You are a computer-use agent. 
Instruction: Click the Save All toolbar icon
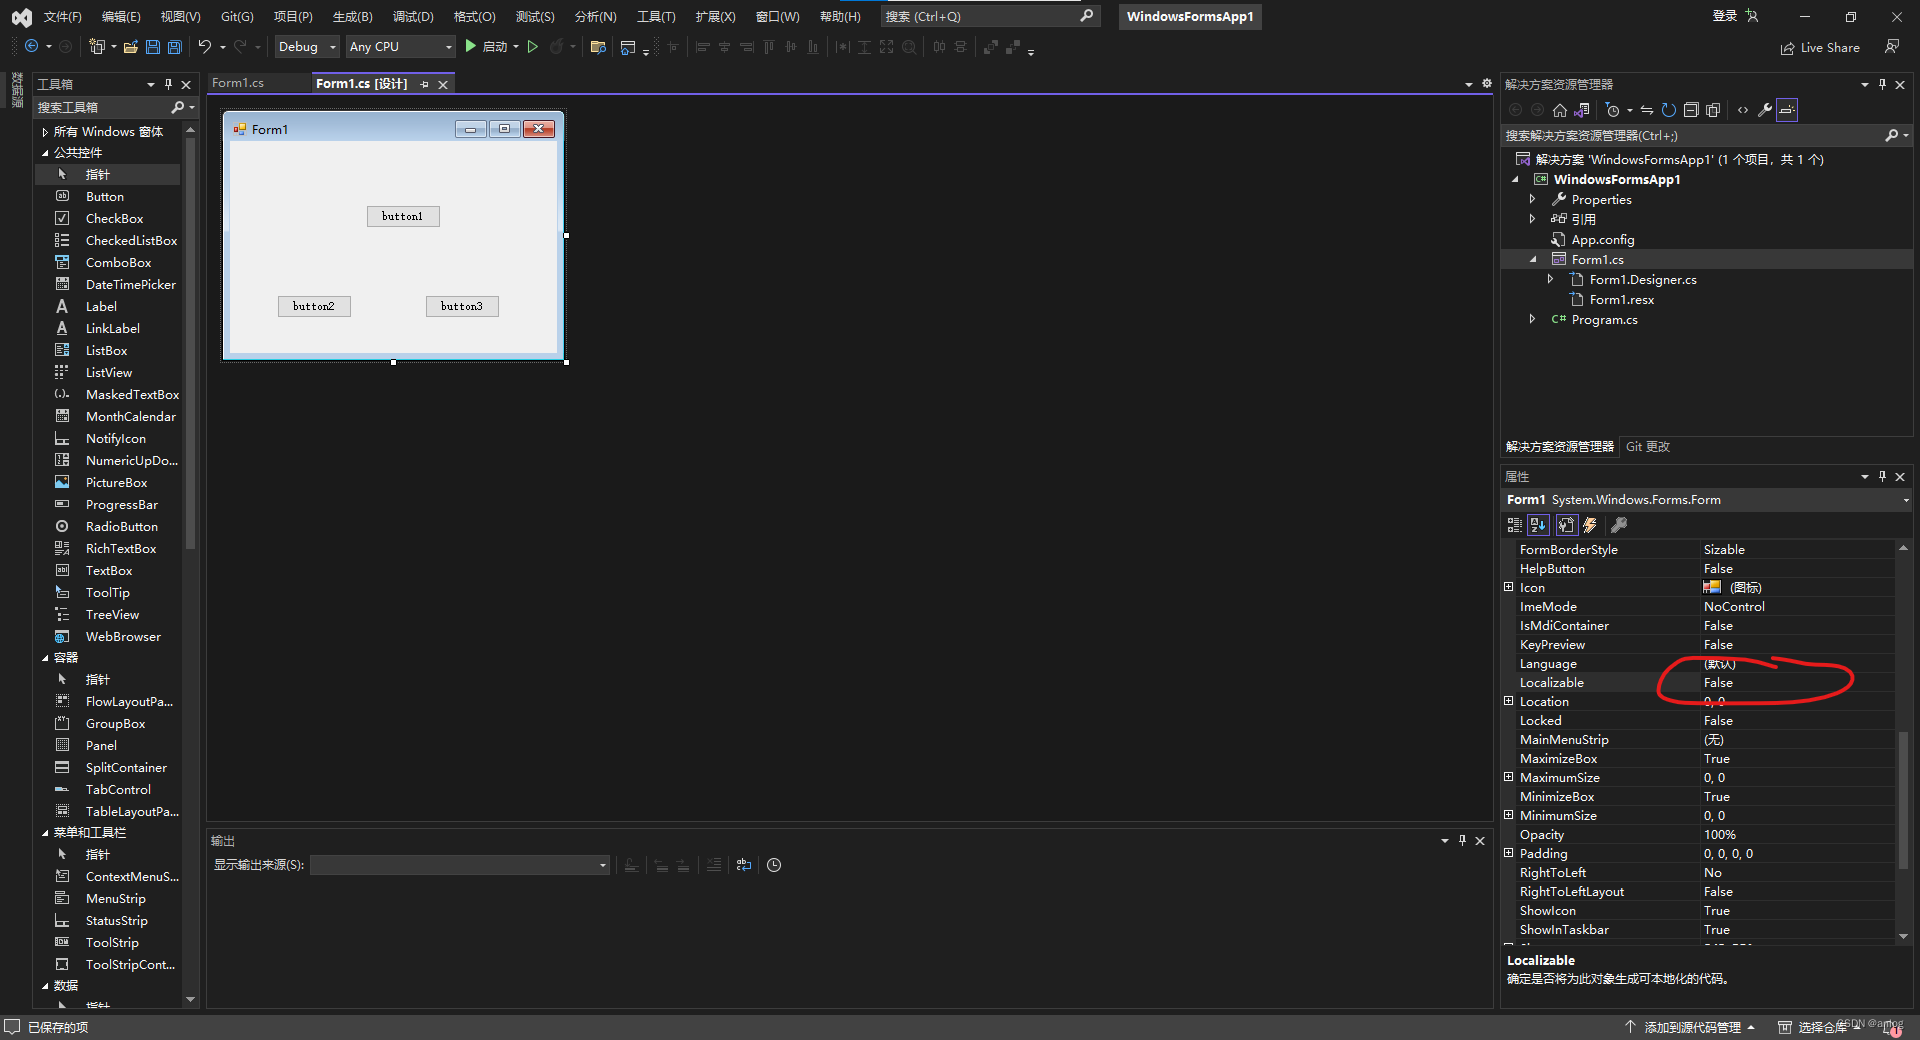pyautogui.click(x=175, y=47)
